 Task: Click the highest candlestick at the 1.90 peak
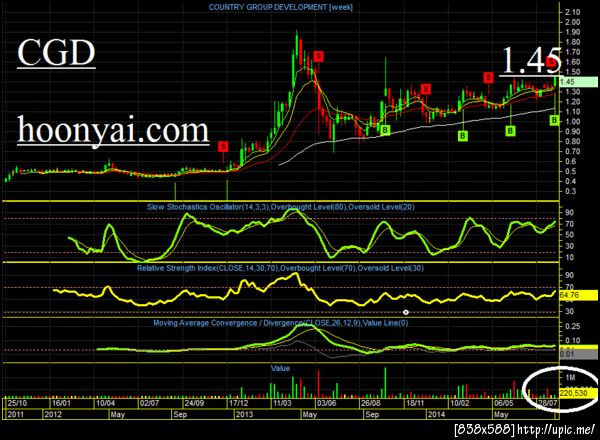point(297,46)
